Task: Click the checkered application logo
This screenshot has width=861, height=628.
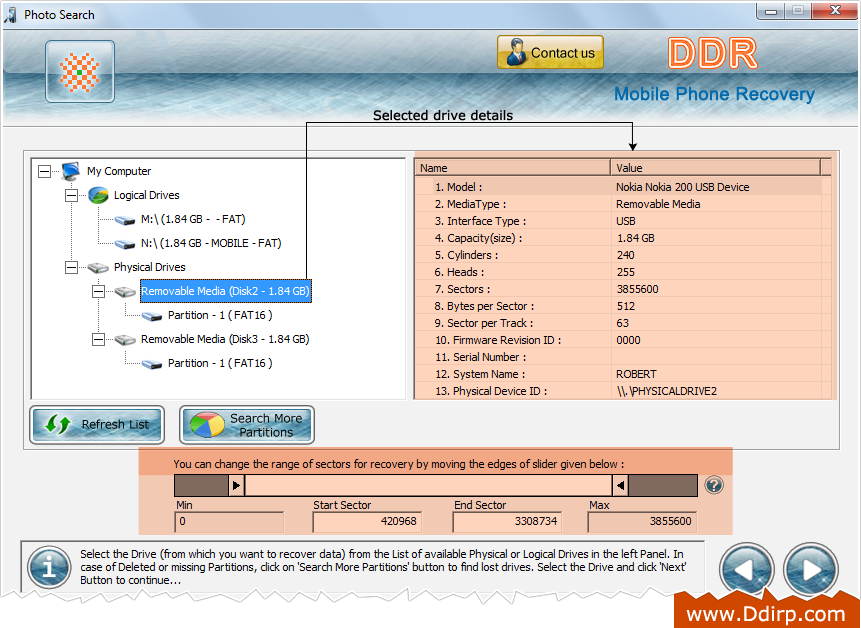Action: 79,71
